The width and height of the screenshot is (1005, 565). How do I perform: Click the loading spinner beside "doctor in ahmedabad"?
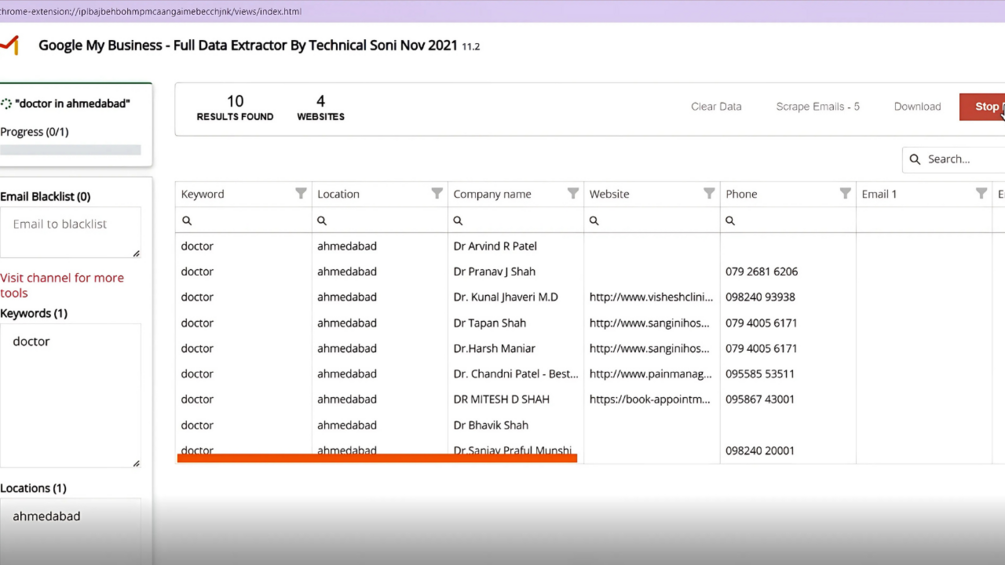tap(6, 104)
